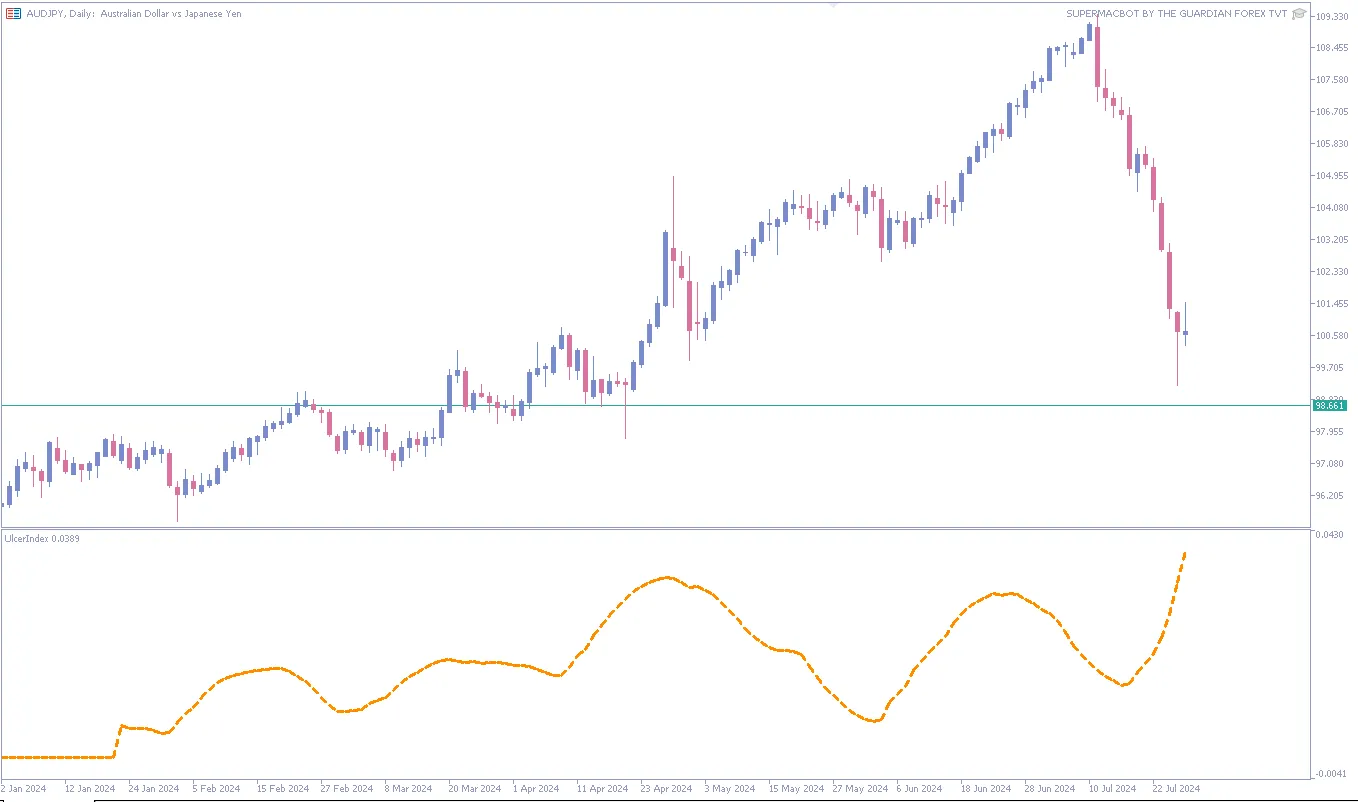
Task: Click the chart panel icon beside AUDJPY title
Action: [13, 13]
